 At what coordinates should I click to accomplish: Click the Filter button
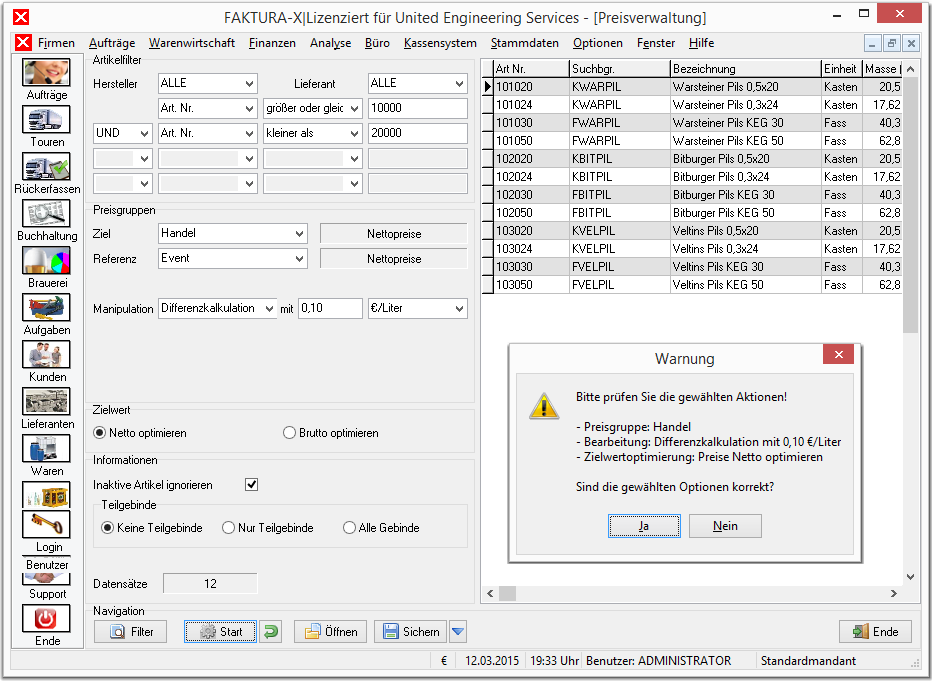click(130, 631)
